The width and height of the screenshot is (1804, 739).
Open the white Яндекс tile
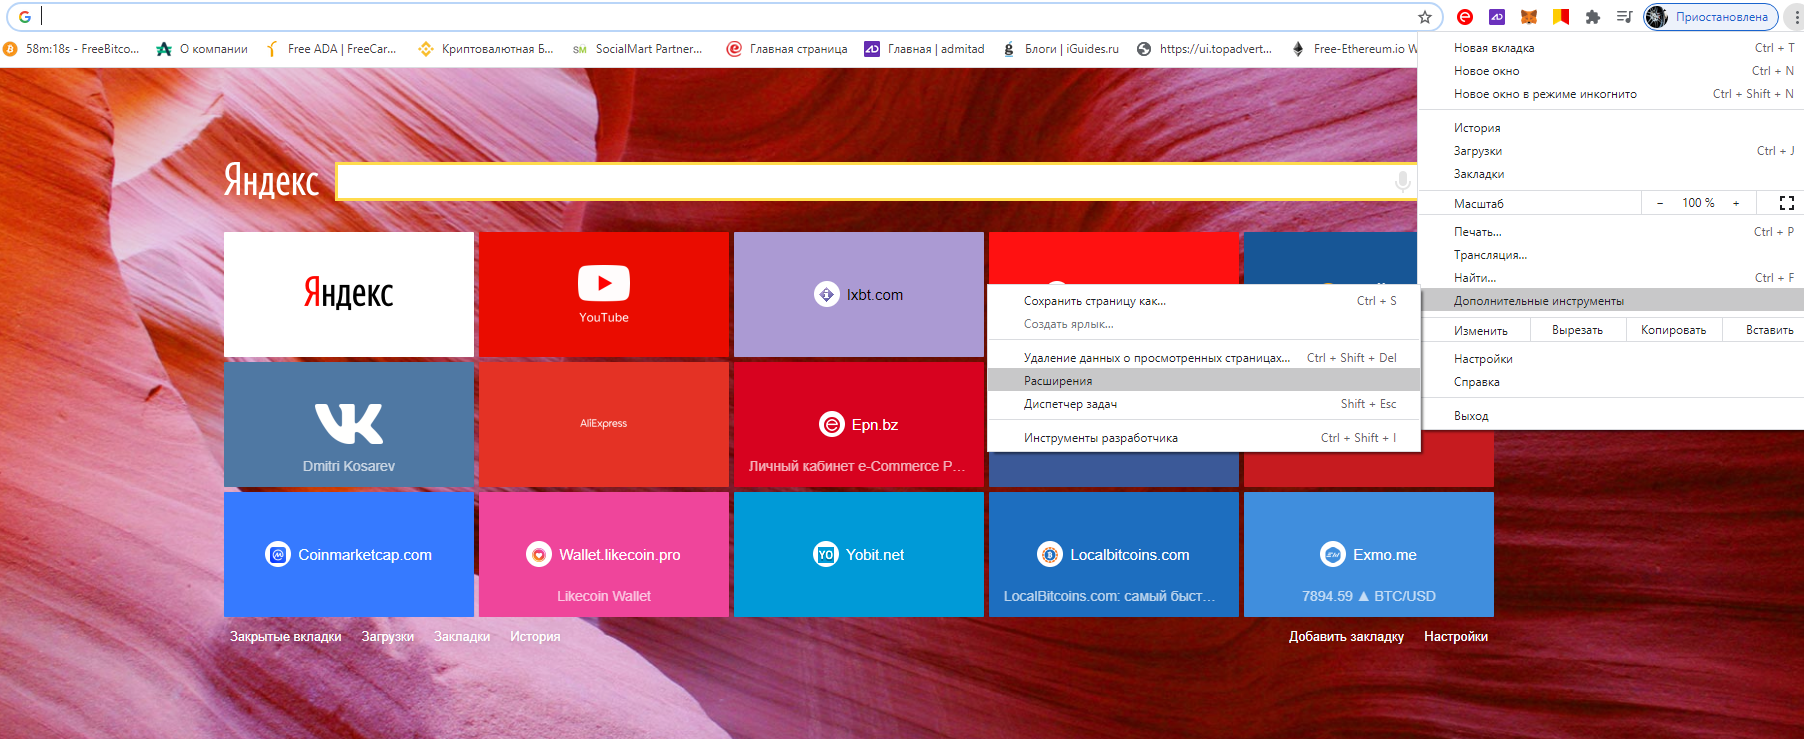(x=349, y=295)
